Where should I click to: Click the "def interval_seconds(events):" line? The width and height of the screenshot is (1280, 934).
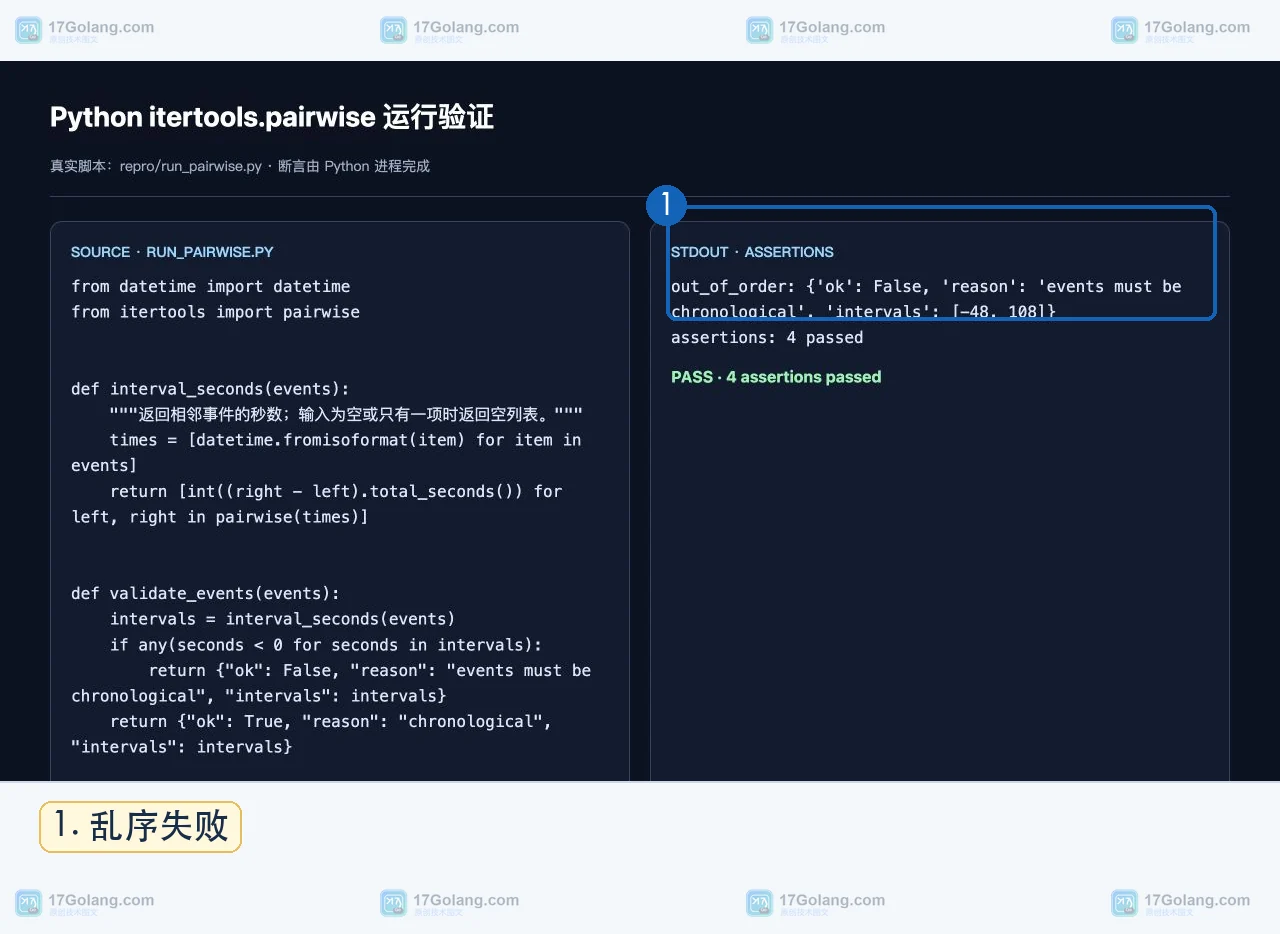coord(211,389)
